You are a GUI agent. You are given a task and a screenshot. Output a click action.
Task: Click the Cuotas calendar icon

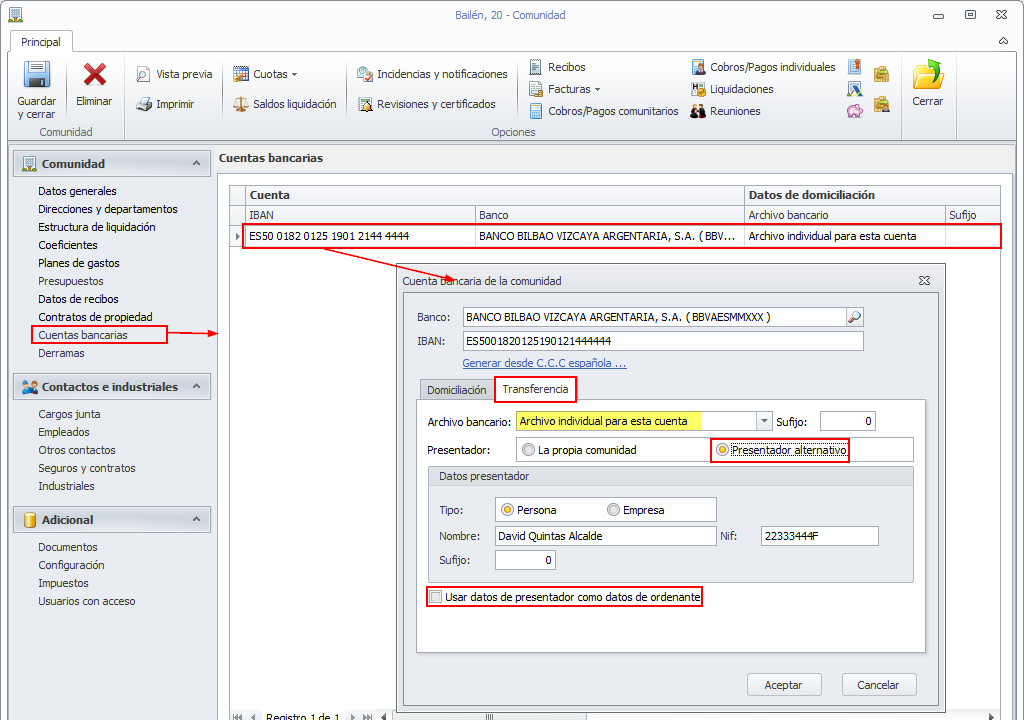(241, 74)
